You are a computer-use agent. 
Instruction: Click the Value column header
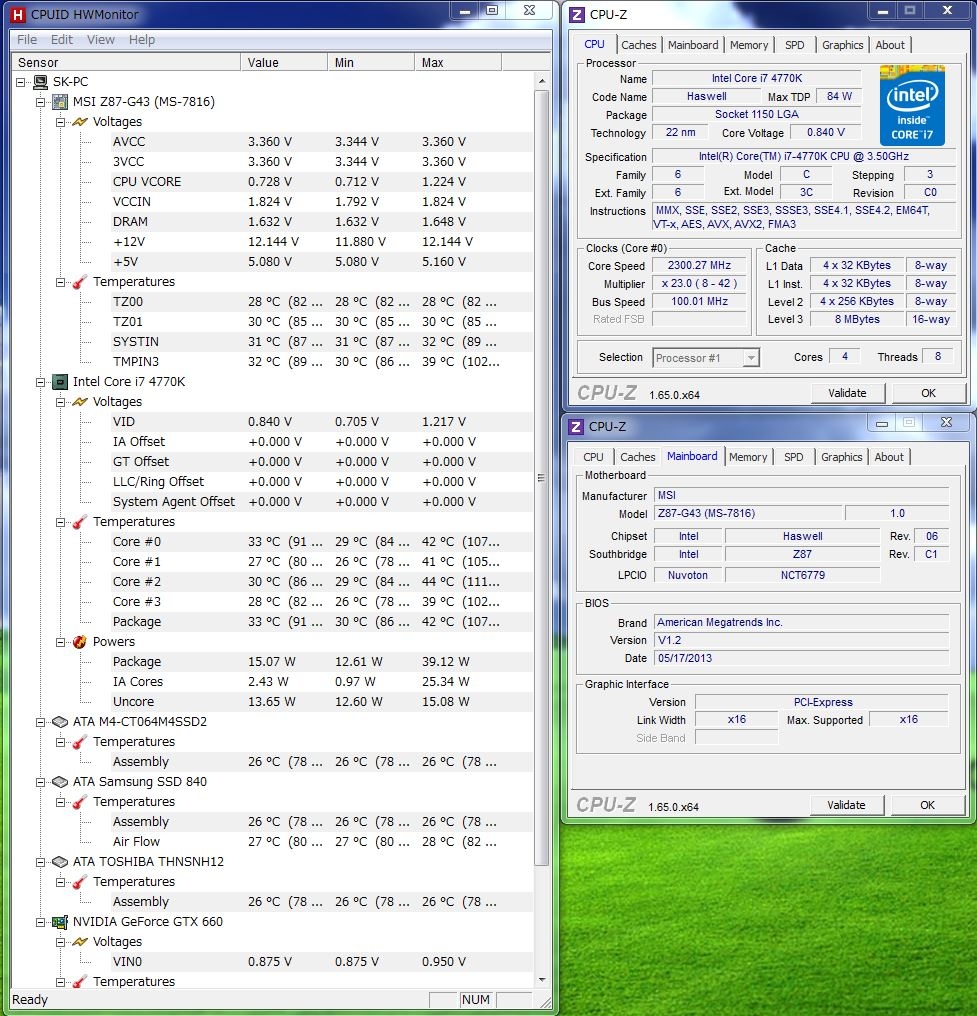coord(284,62)
